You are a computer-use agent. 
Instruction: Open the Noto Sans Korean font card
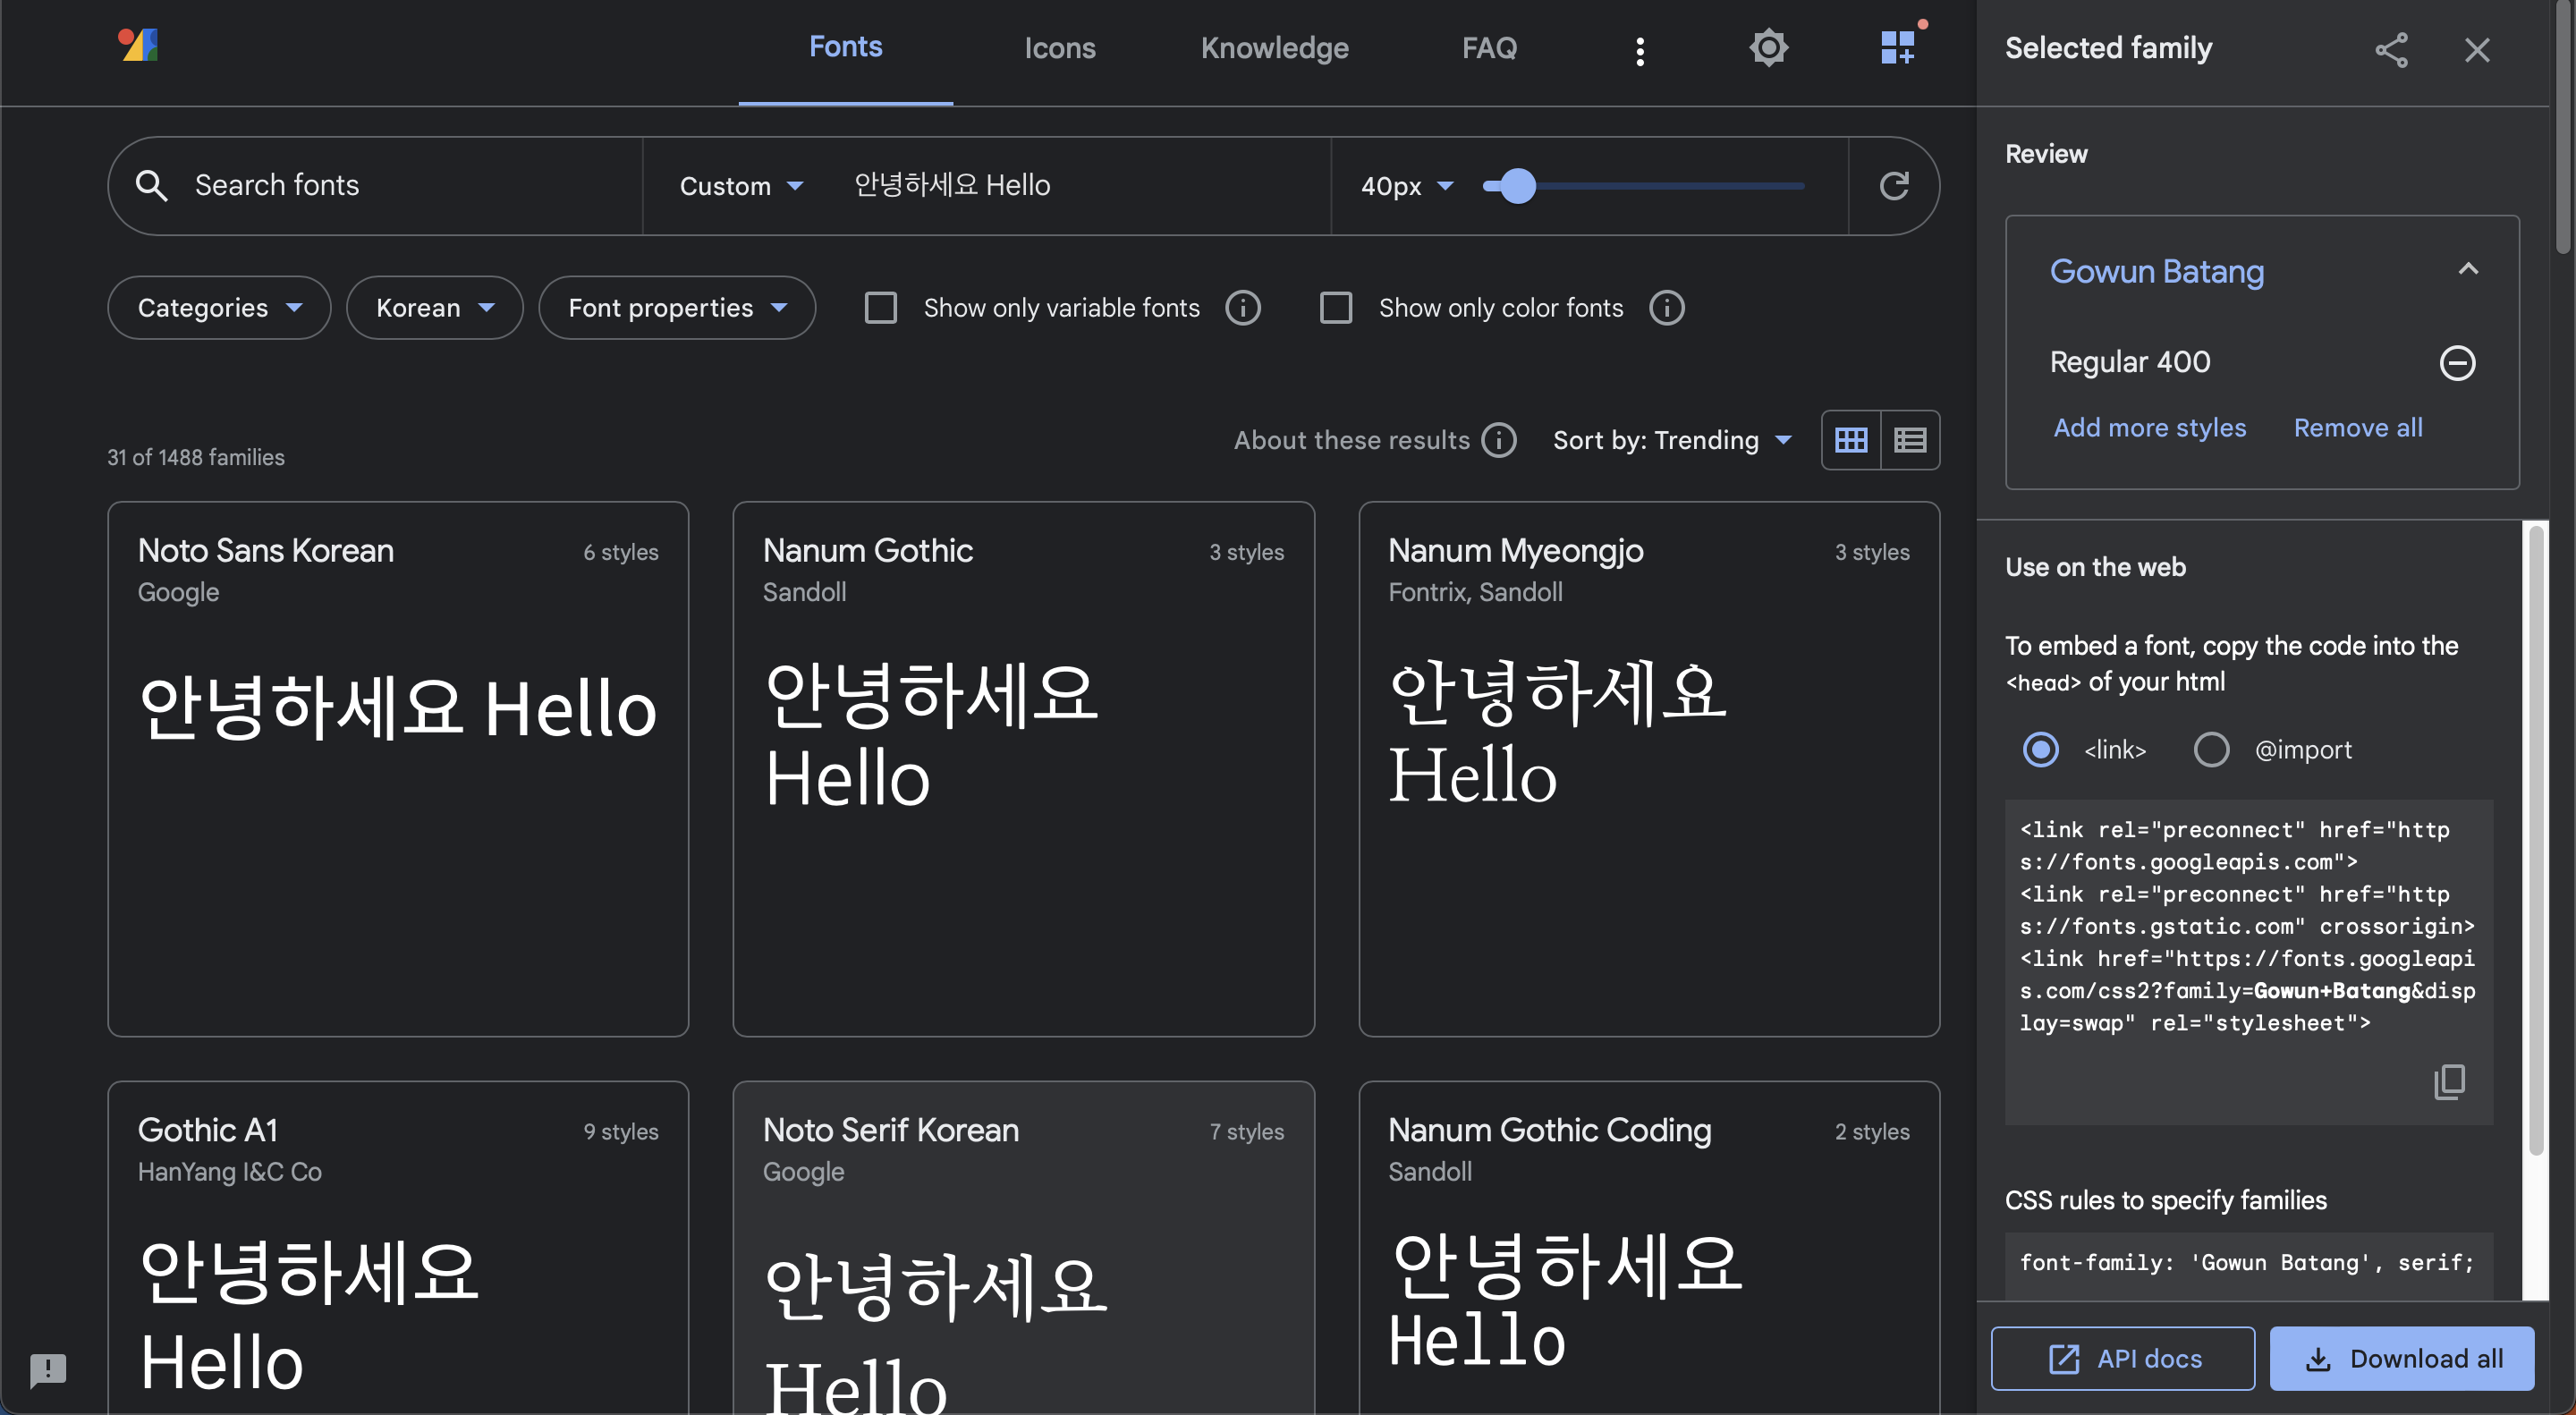(x=398, y=769)
